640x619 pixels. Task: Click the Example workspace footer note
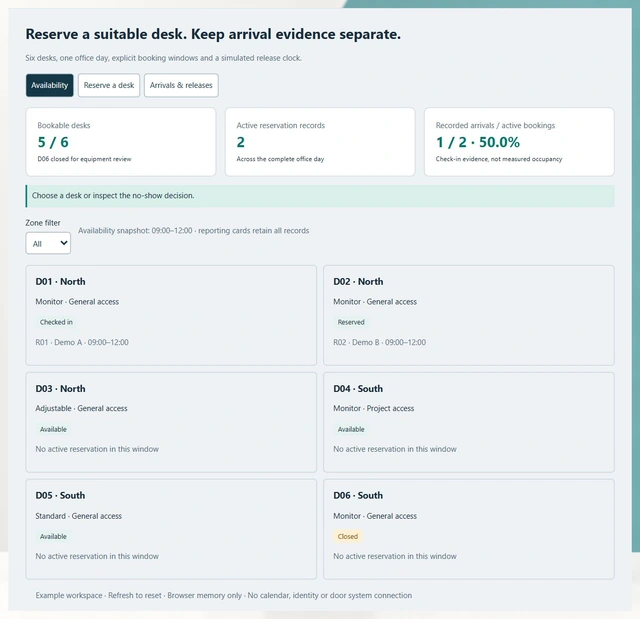tap(224, 595)
